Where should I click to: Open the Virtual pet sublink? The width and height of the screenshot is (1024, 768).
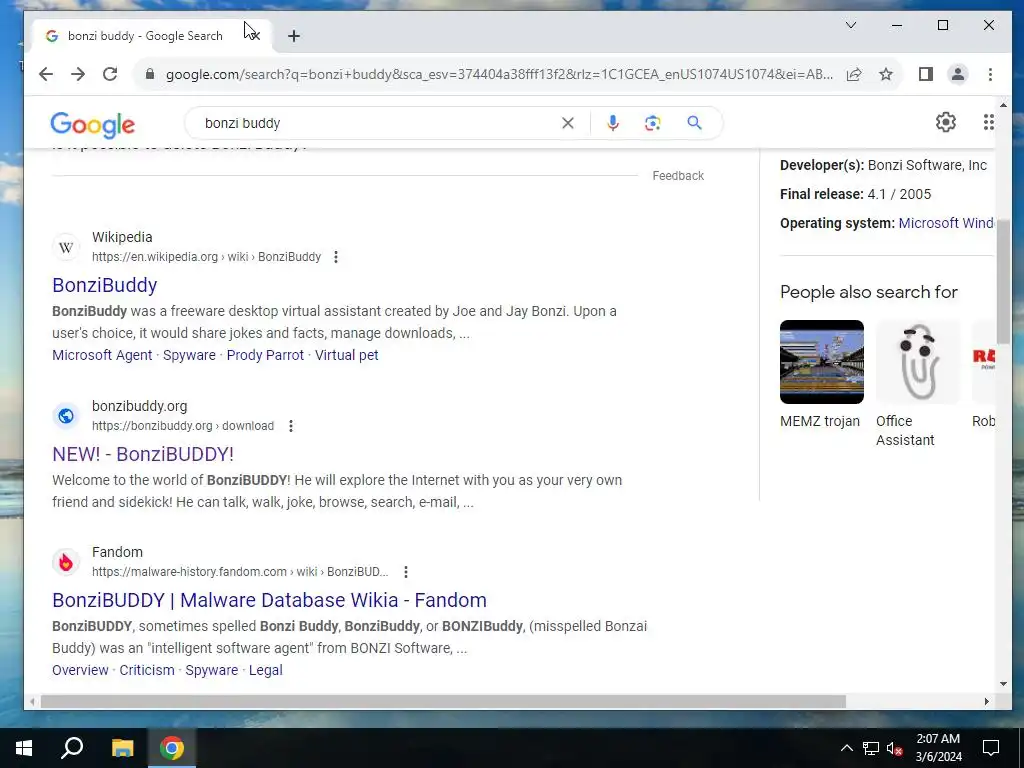347,355
